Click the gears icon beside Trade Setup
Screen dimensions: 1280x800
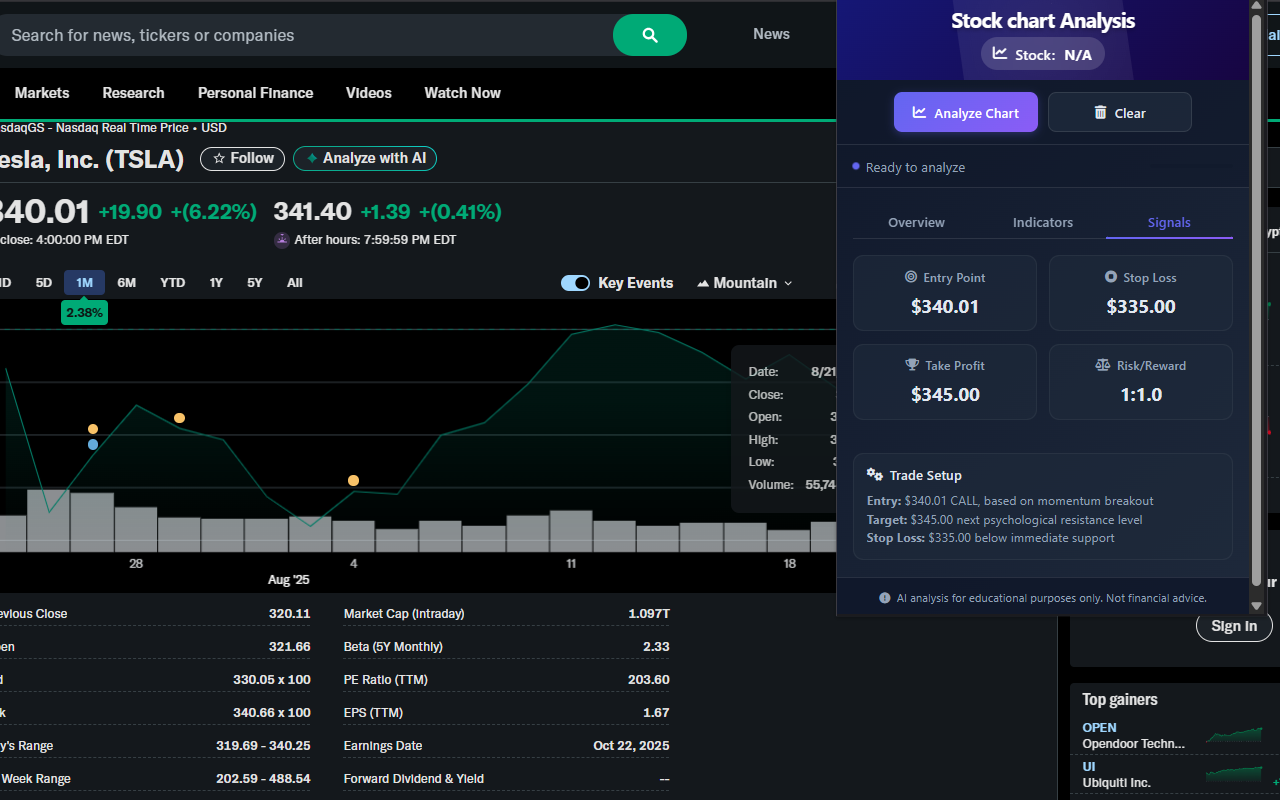[x=874, y=475]
